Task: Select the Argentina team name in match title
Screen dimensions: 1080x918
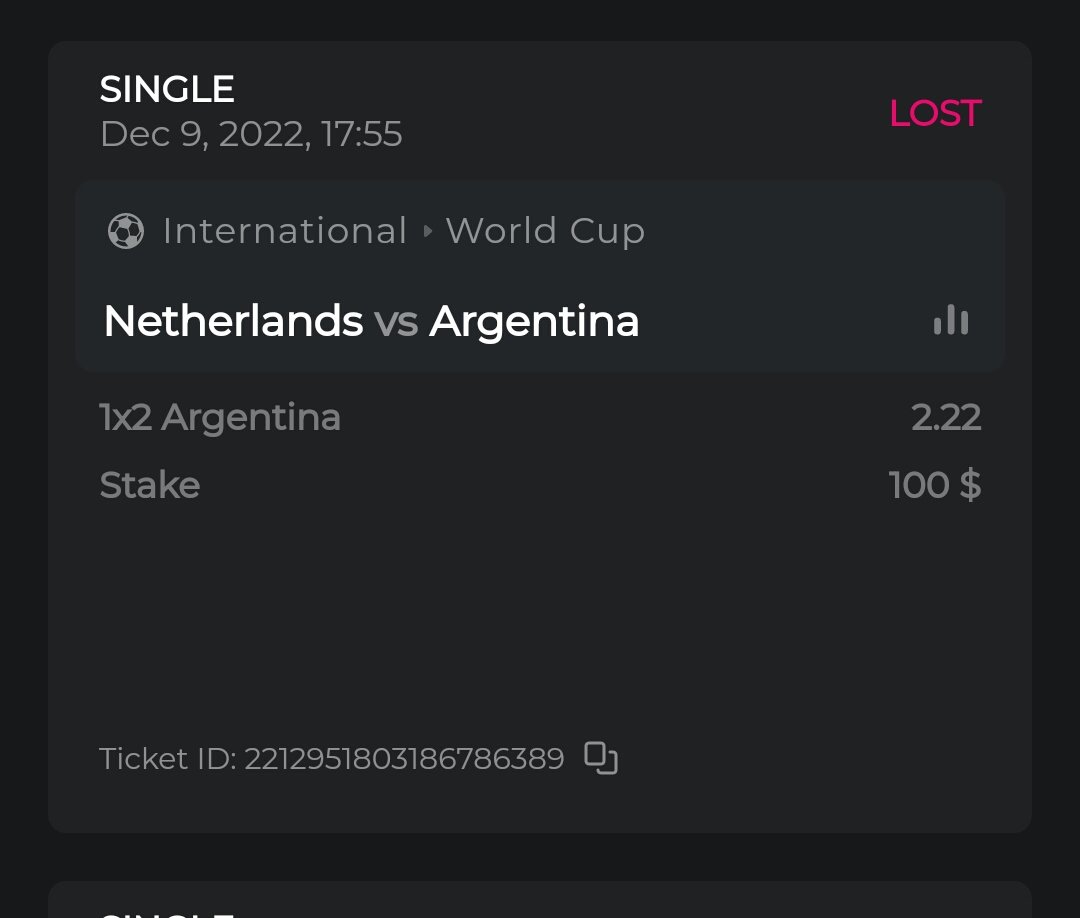Action: (x=534, y=321)
